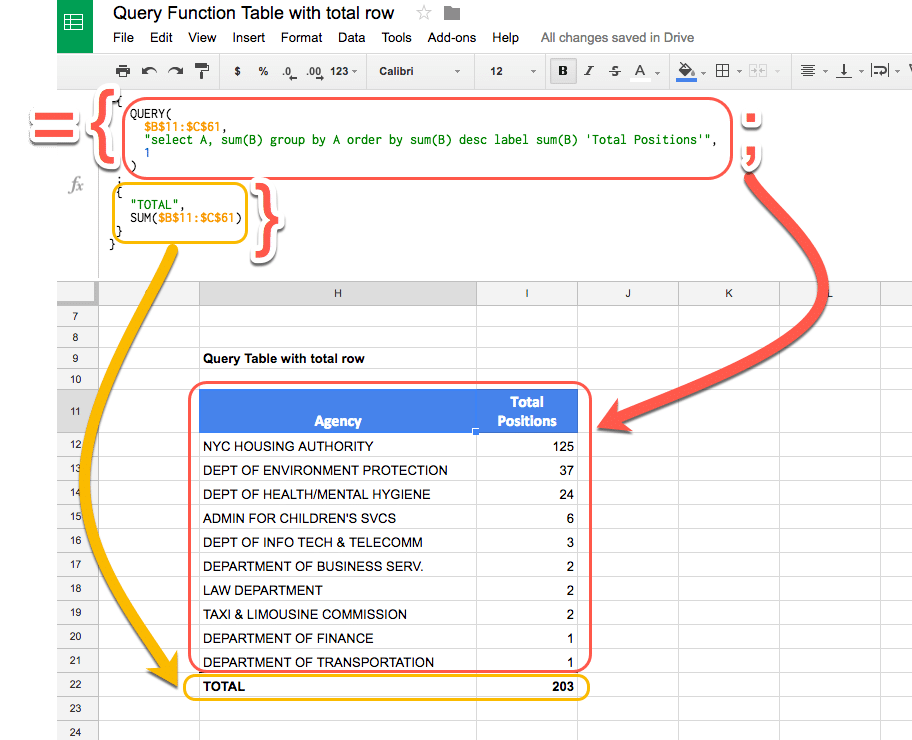Open the Add-ons menu
This screenshot has height=740, width=912.
451,37
